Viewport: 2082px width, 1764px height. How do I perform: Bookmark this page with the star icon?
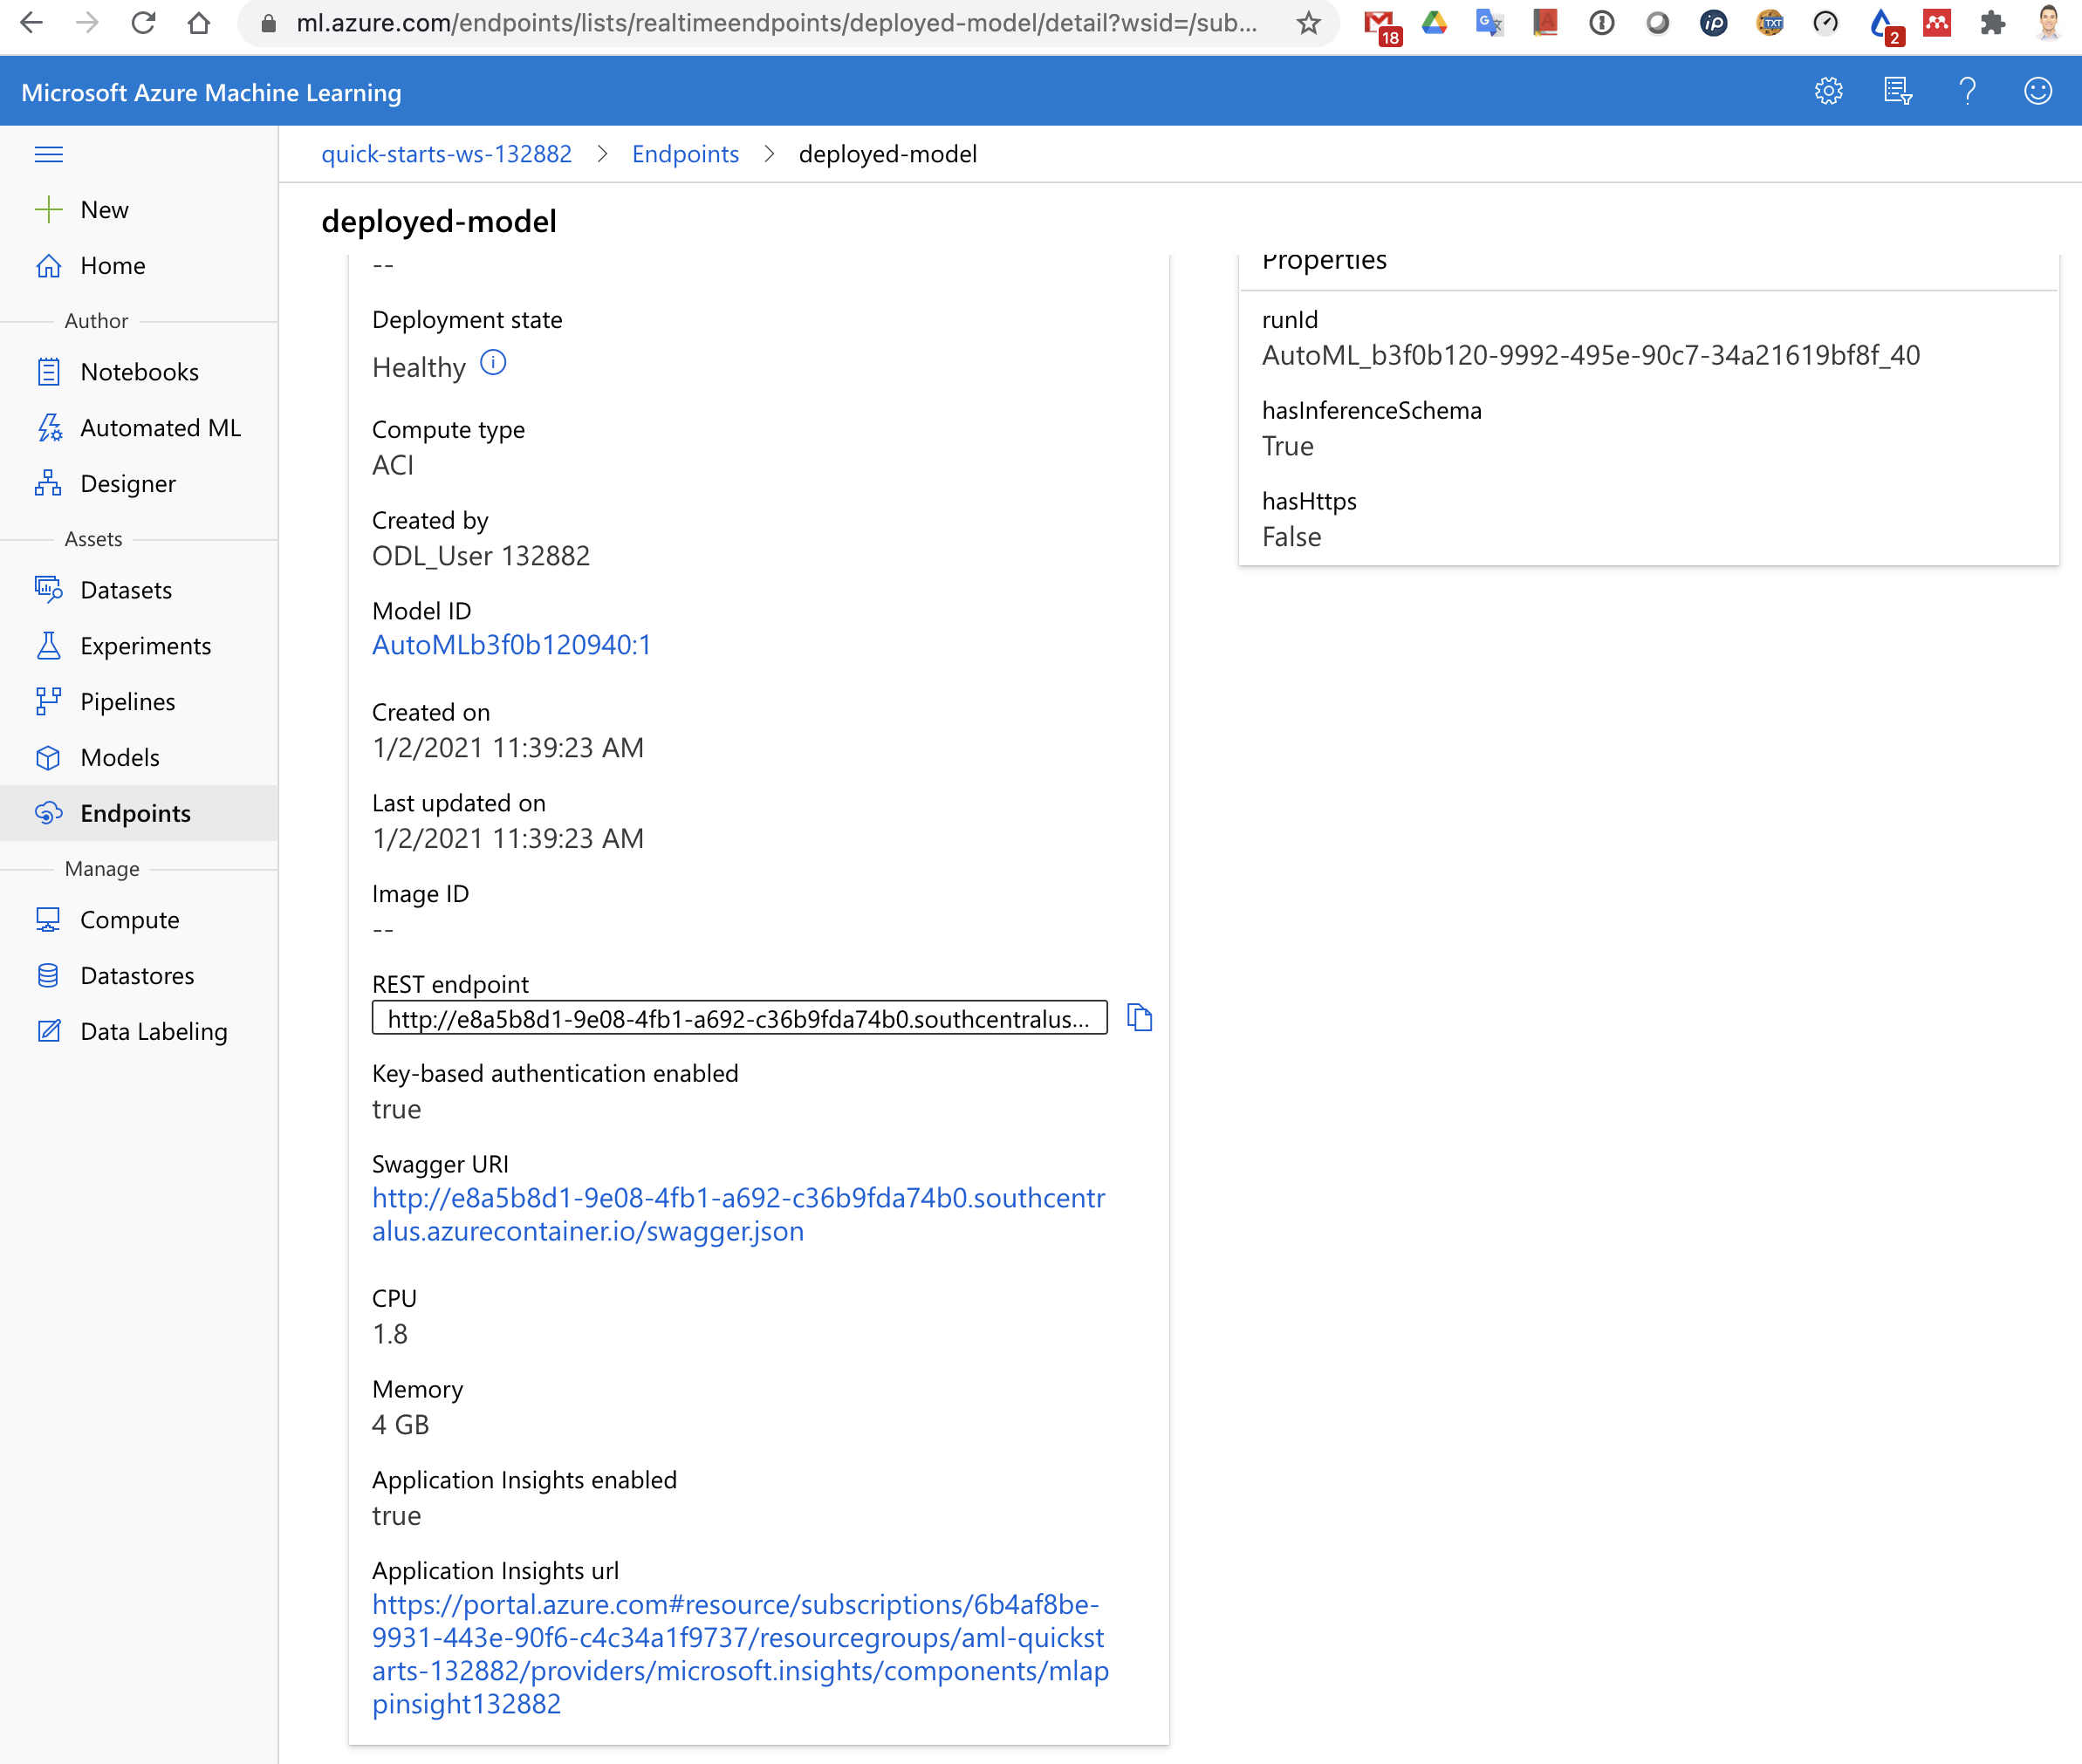[1308, 23]
